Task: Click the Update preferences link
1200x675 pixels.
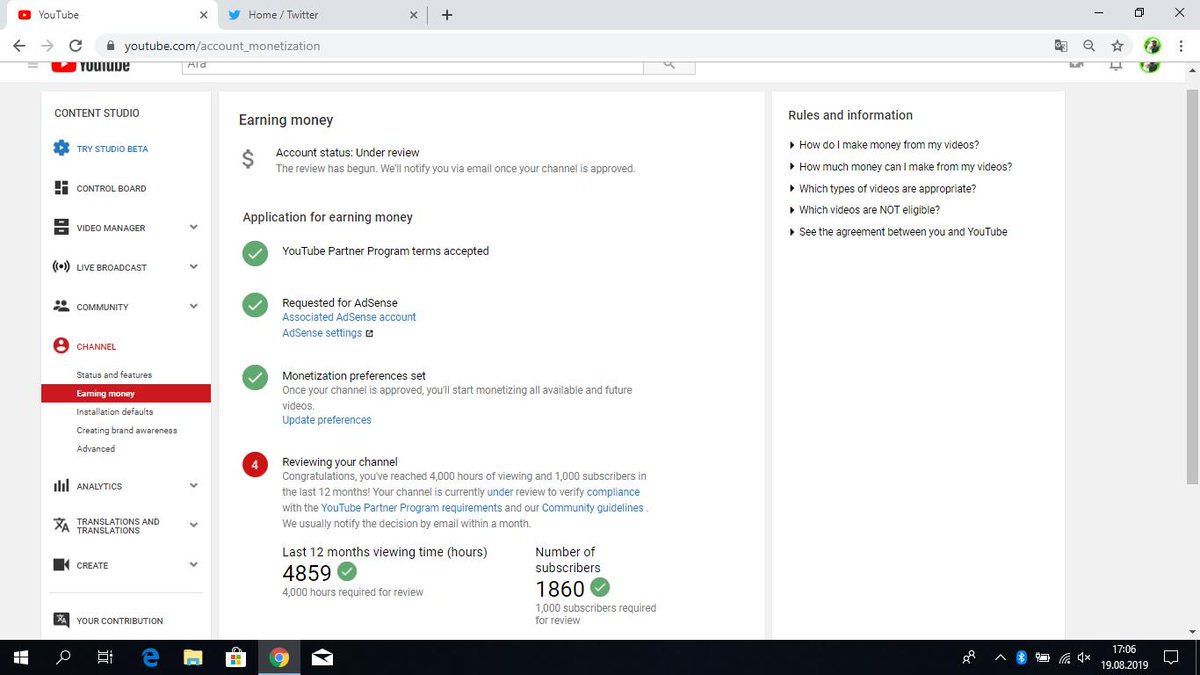Action: coord(327,420)
